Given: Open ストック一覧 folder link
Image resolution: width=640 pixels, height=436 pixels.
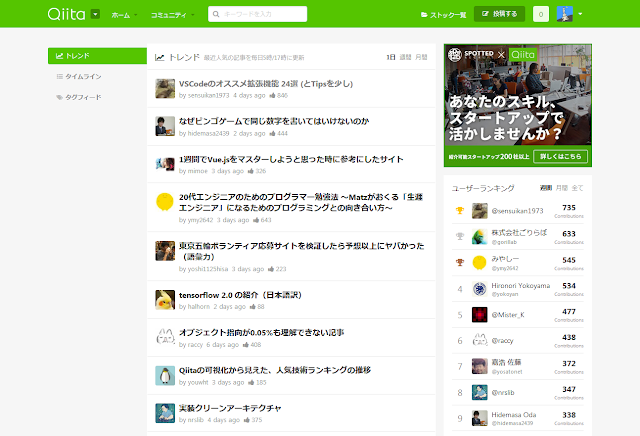Looking at the screenshot, I should [x=444, y=15].
